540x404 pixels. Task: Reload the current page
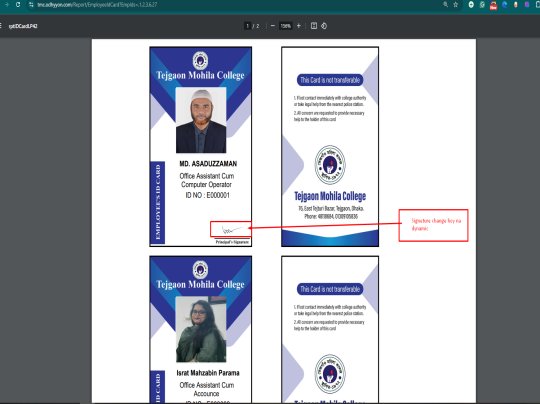[18, 4]
